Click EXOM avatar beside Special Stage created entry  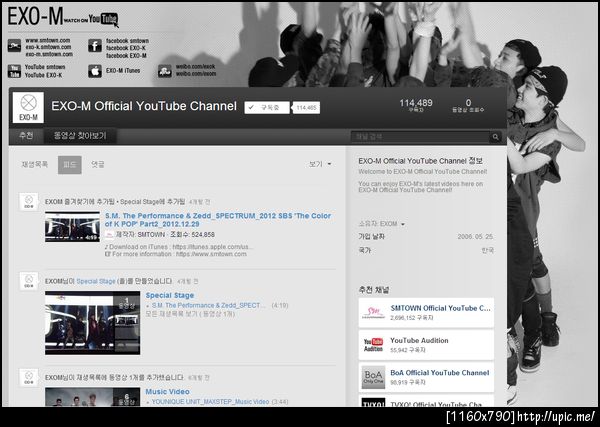(29, 281)
